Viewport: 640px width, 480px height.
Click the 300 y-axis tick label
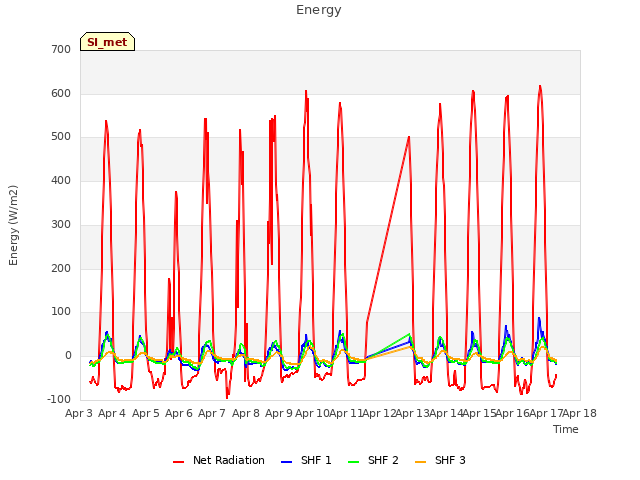[61, 224]
